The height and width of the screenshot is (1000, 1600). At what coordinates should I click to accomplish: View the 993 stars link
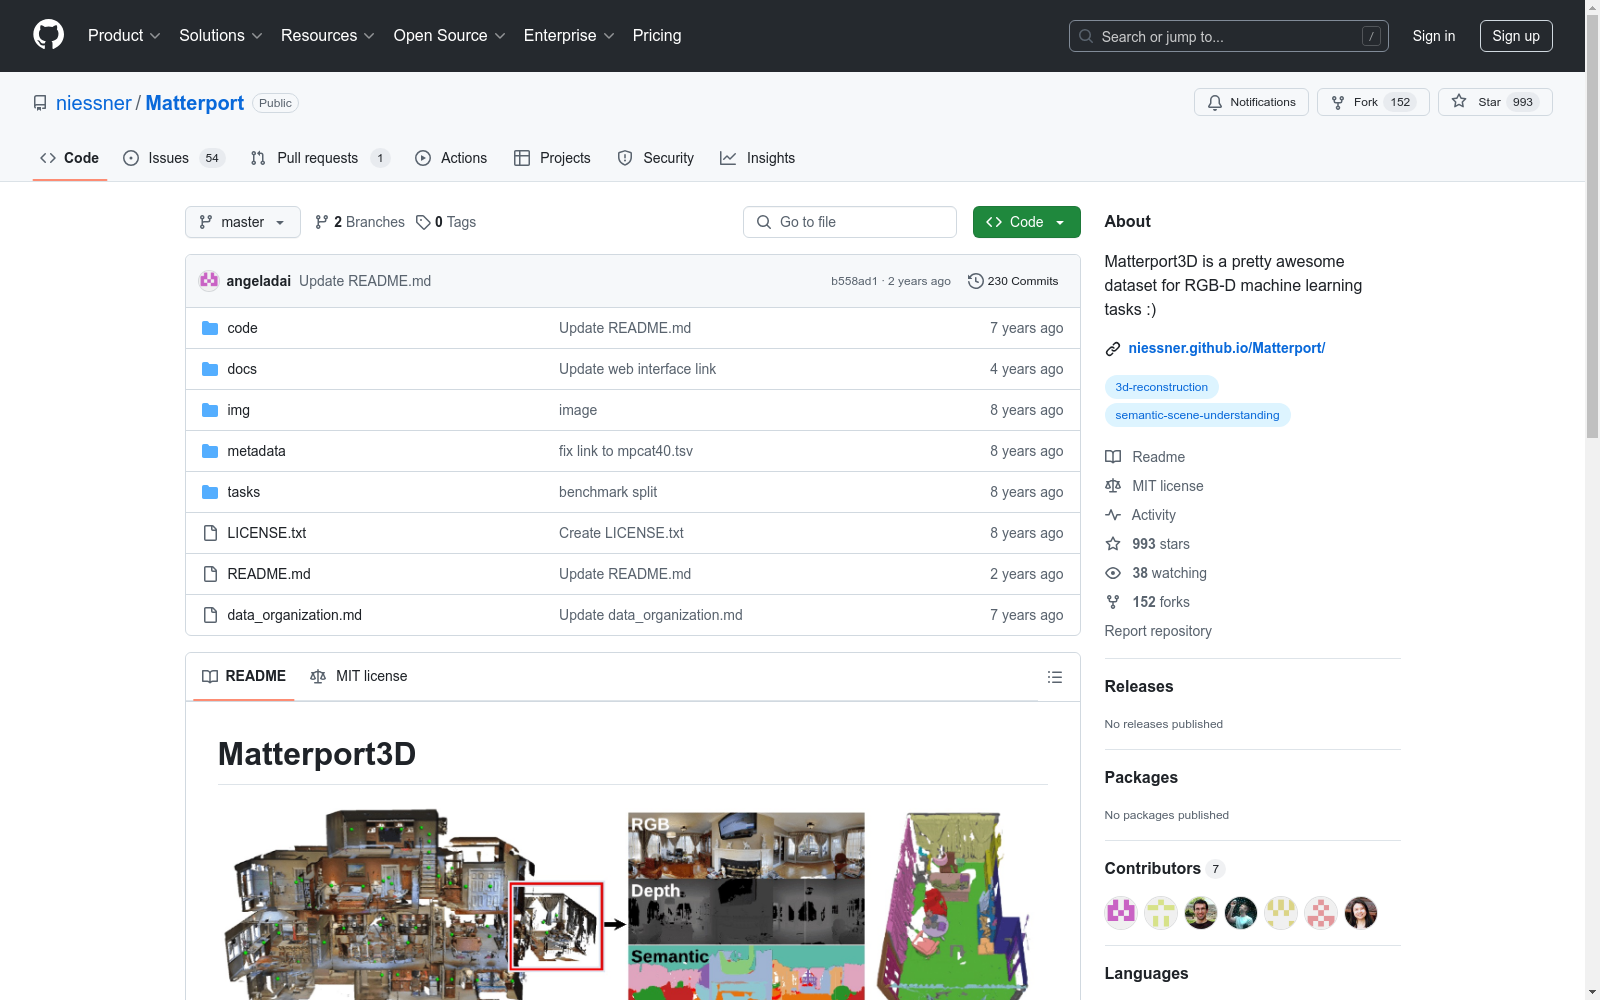1147,544
